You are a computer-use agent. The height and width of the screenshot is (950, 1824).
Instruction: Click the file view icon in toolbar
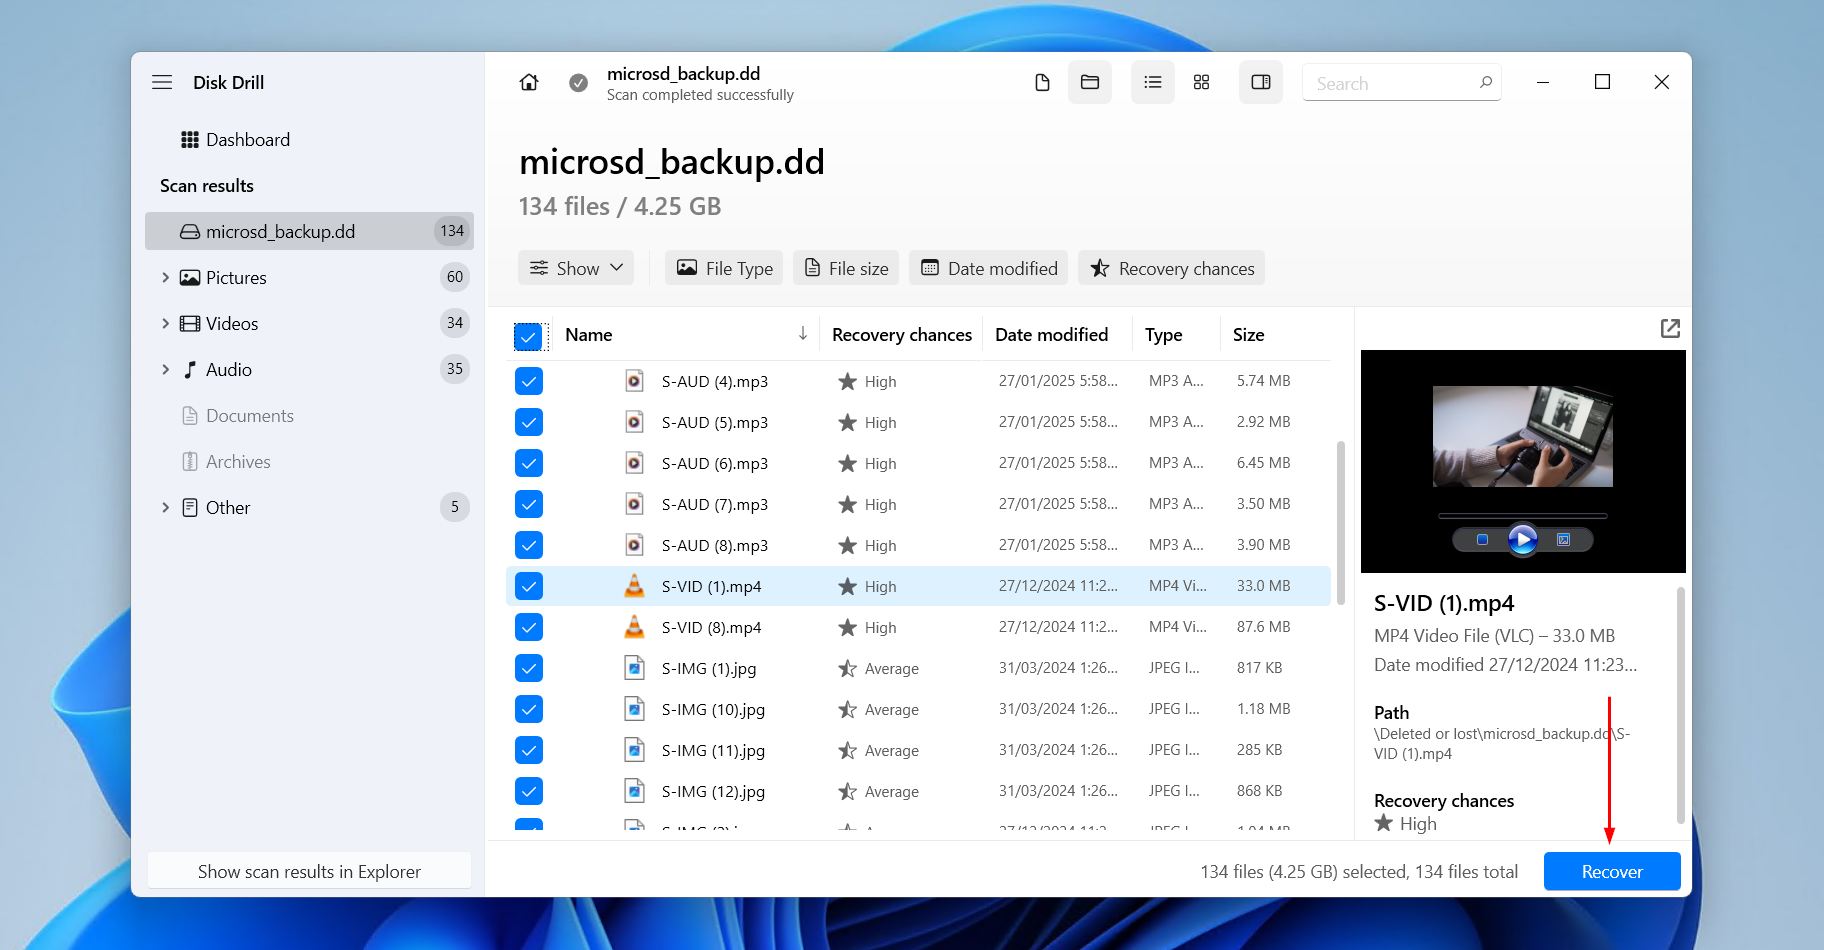point(1041,82)
